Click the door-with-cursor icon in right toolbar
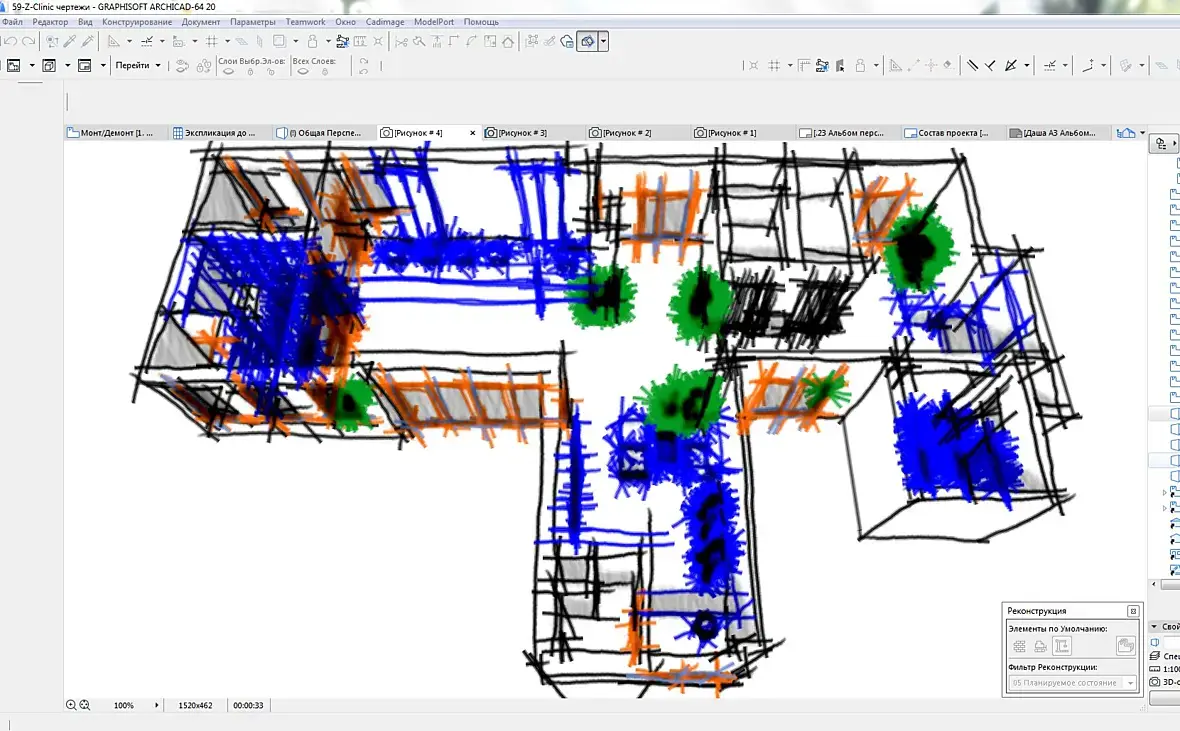 point(840,65)
